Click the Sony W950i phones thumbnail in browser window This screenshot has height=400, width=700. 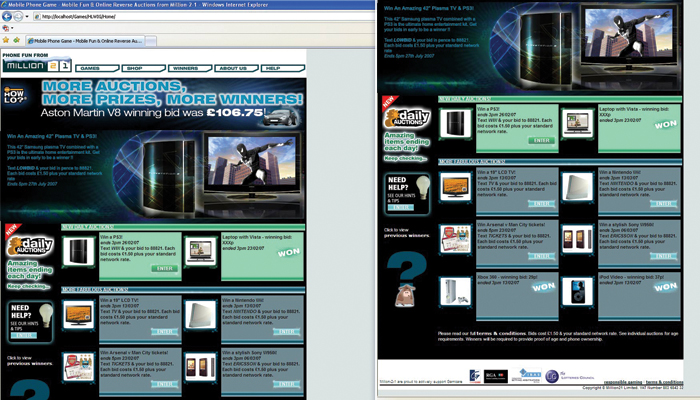coord(201,367)
